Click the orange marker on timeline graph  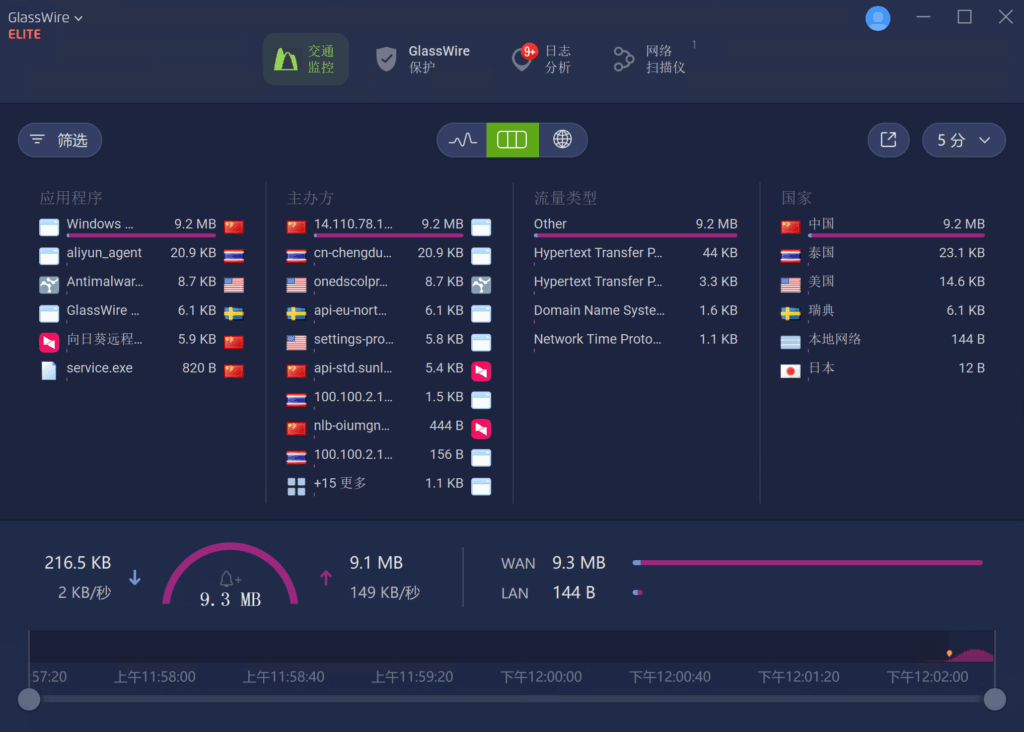949,653
